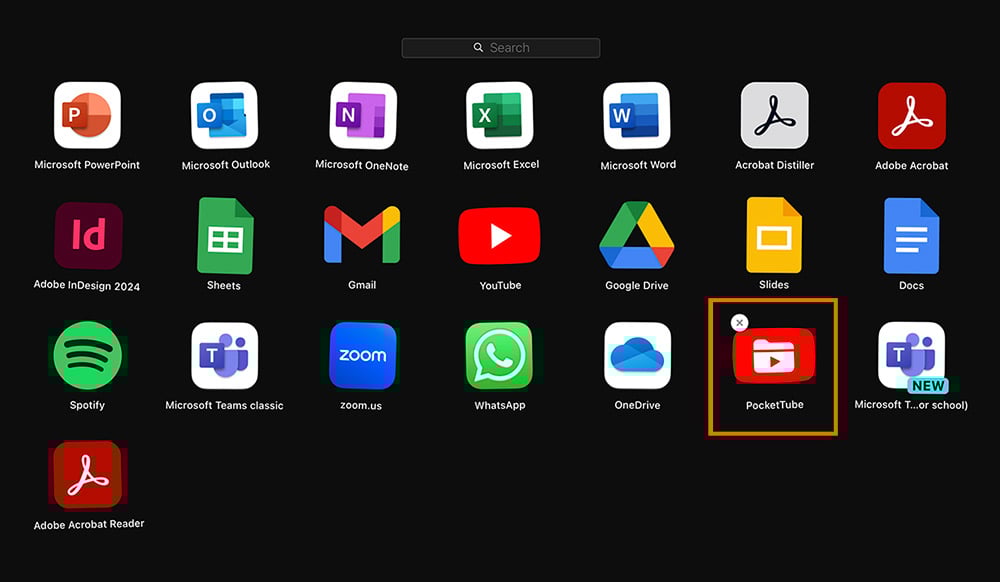Start zoom.us
The height and width of the screenshot is (582, 1000).
[361, 355]
